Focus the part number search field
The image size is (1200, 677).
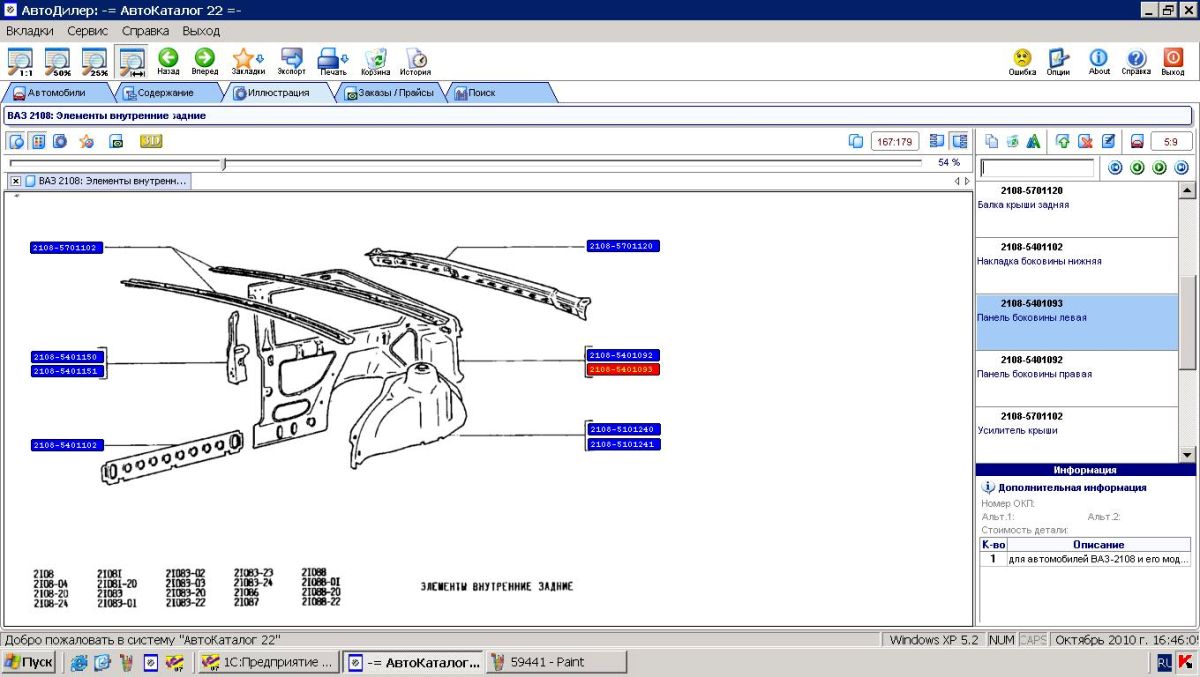[x=1037, y=168]
